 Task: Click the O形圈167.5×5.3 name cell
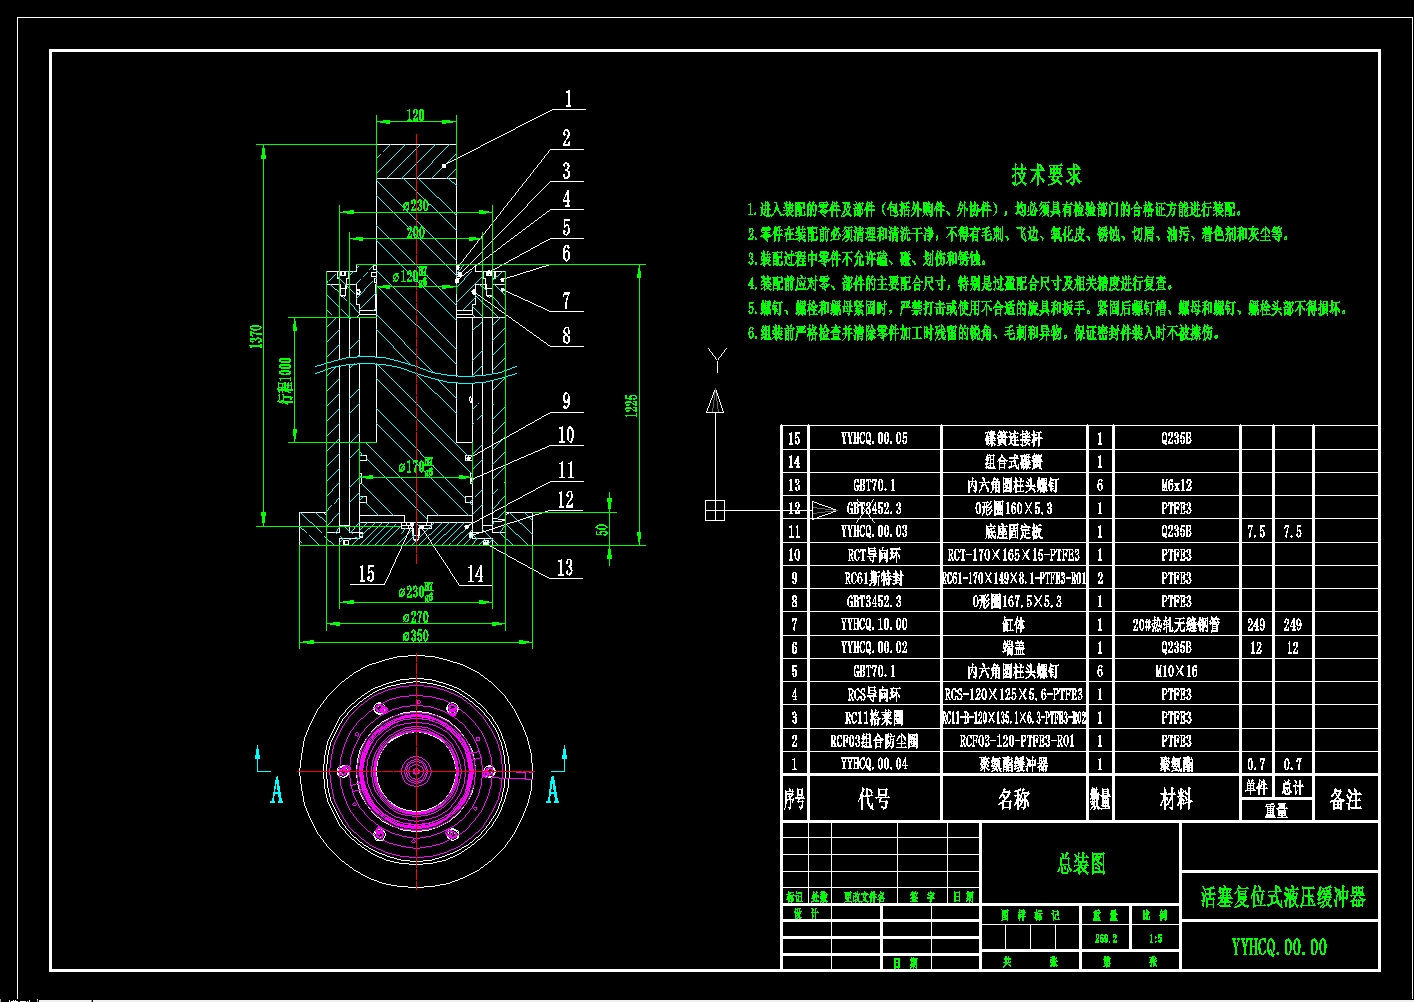click(1013, 602)
